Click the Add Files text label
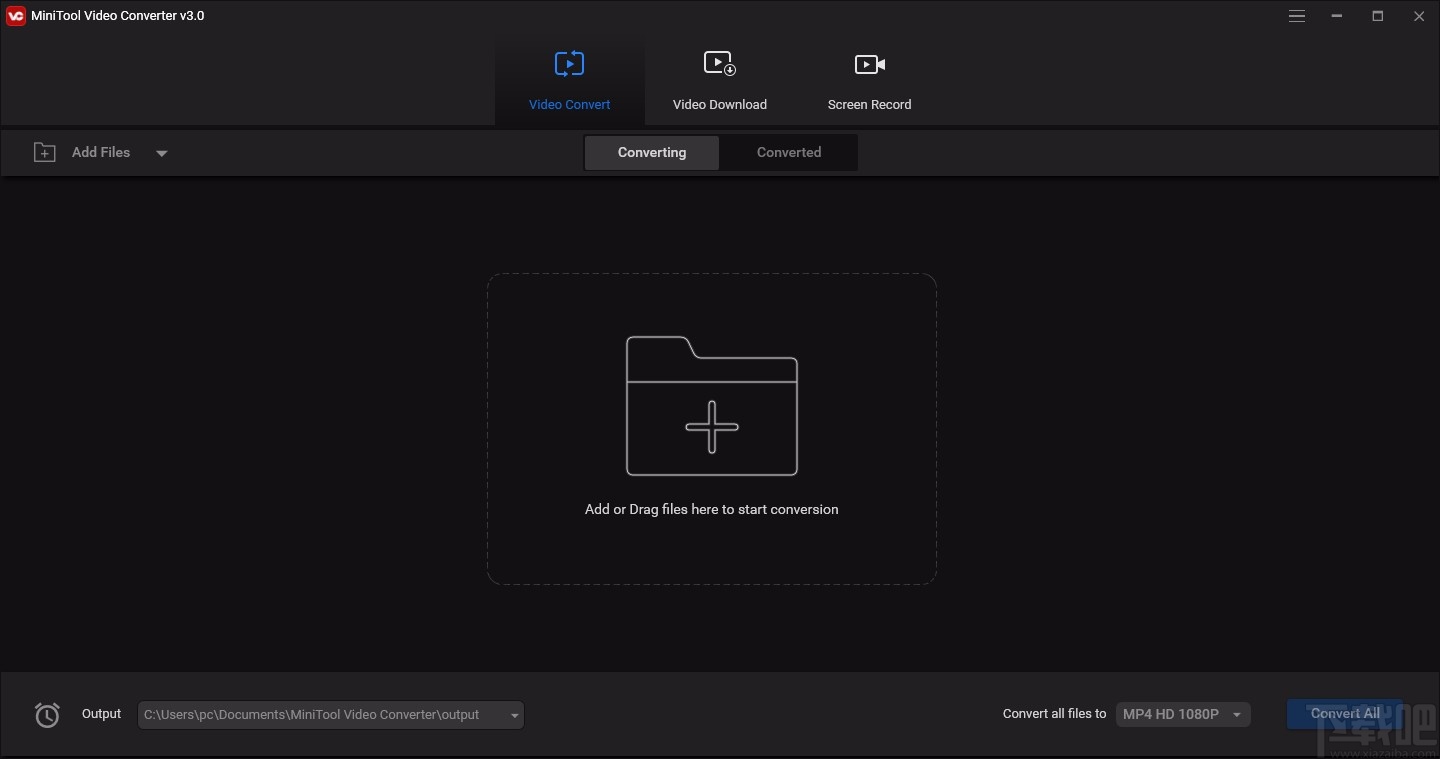The height and width of the screenshot is (759, 1440). coord(100,152)
